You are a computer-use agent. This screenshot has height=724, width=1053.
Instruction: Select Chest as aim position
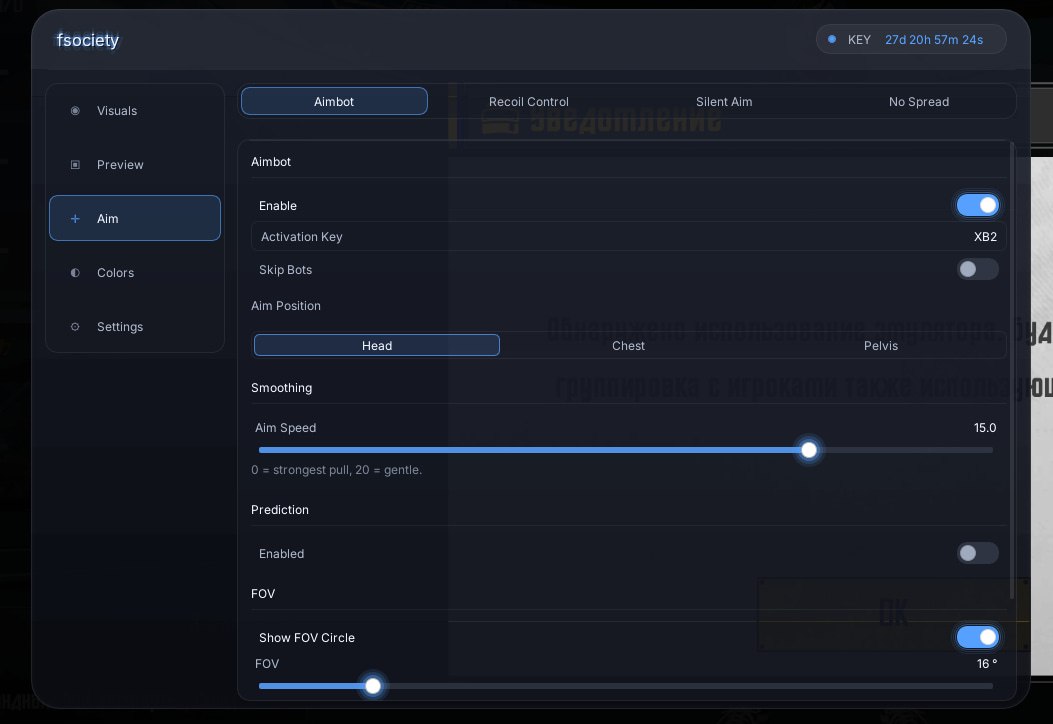[628, 346]
